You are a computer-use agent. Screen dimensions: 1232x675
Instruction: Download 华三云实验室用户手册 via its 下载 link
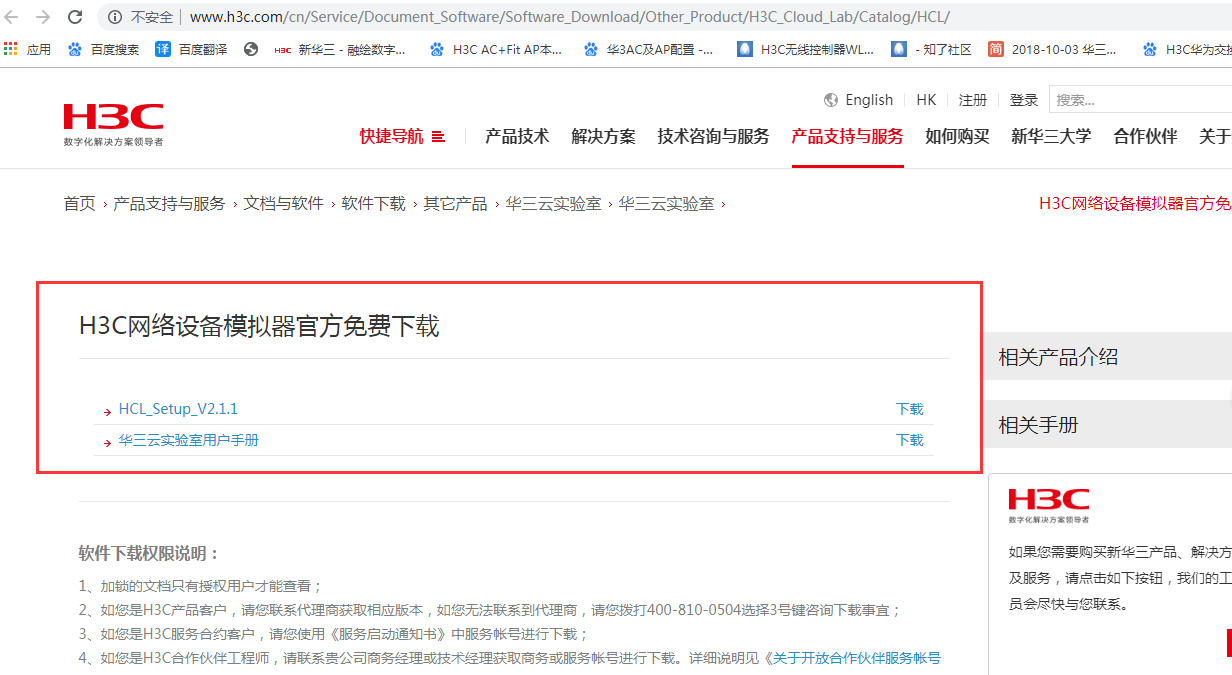coord(910,440)
